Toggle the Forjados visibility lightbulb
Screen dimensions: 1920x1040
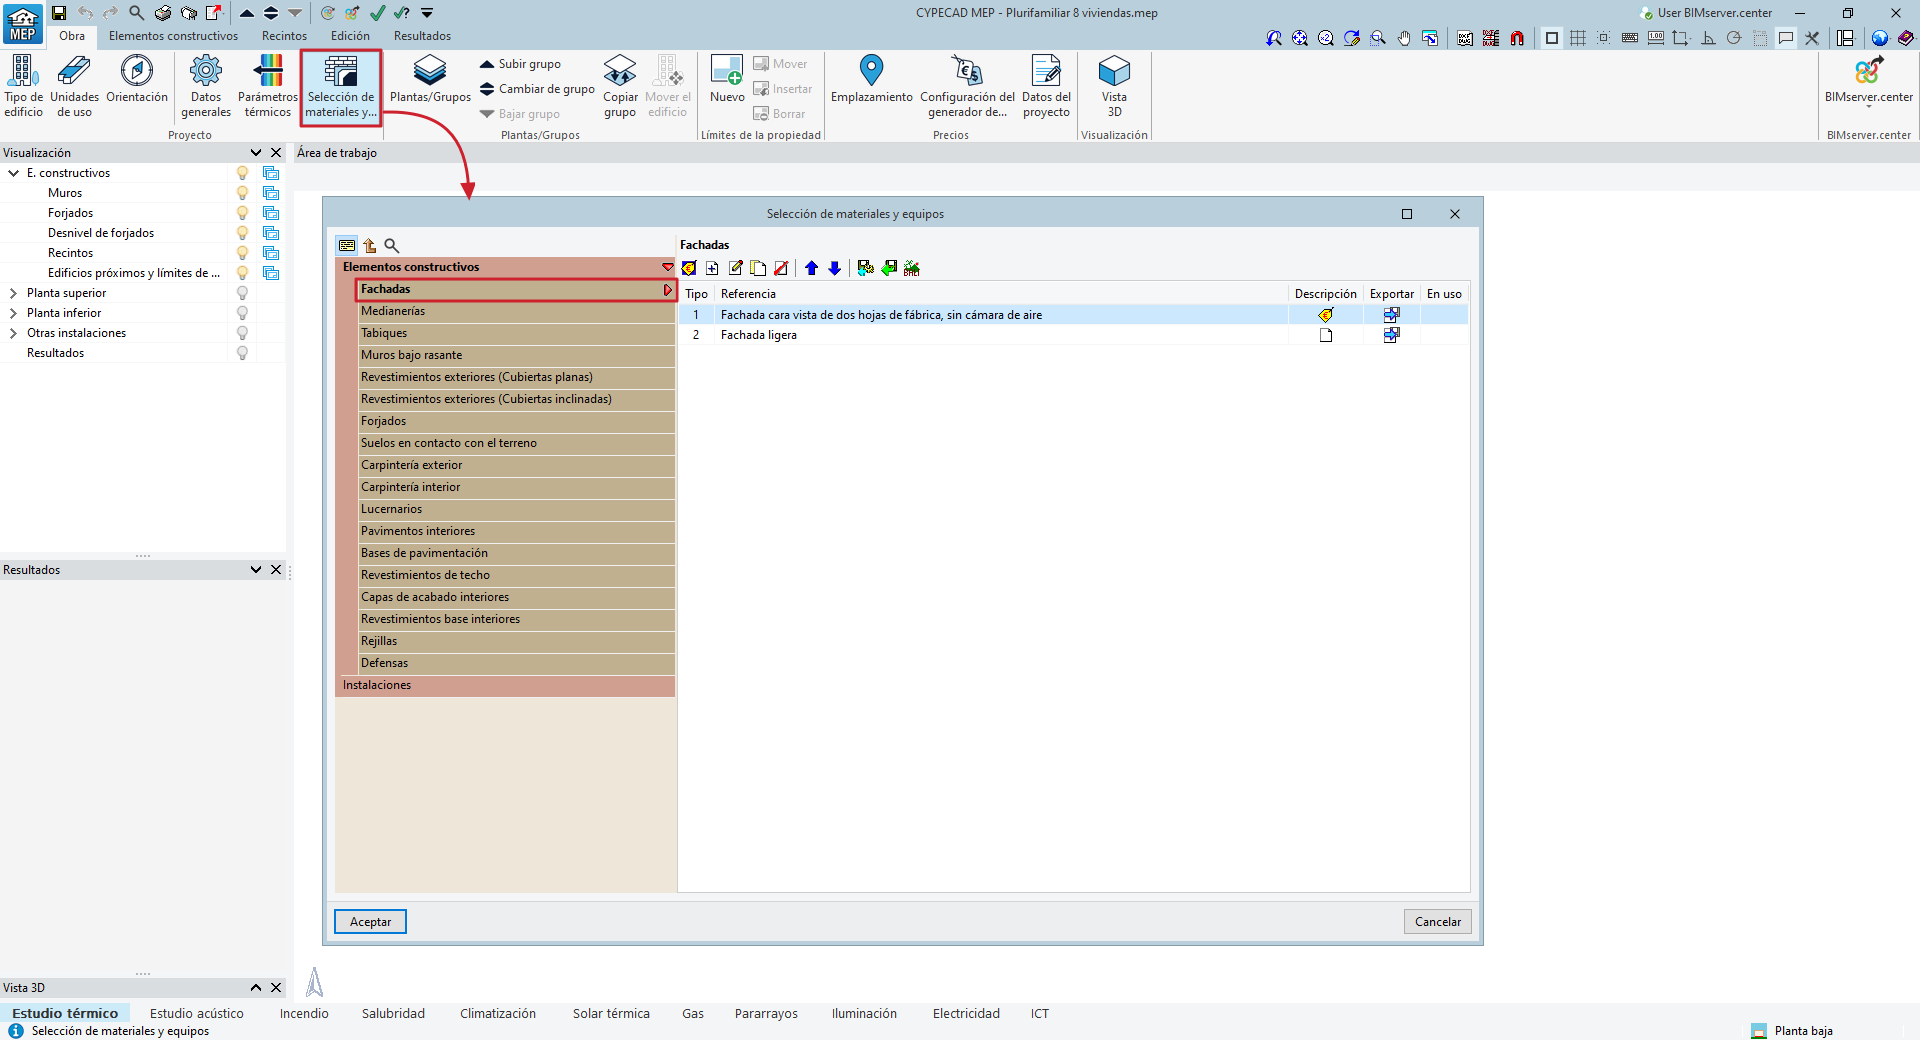[242, 213]
